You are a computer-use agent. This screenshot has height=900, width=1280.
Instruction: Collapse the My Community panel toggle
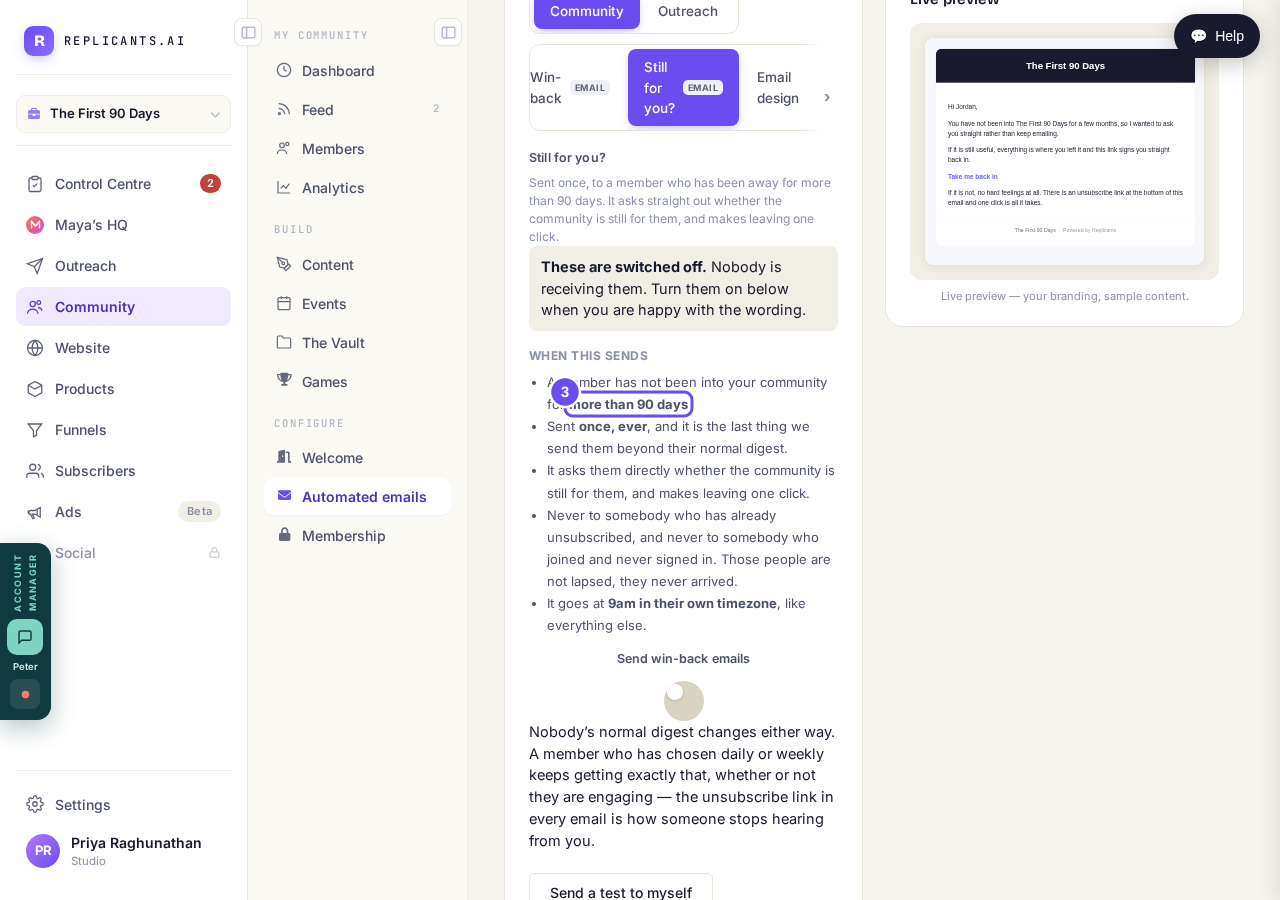448,32
